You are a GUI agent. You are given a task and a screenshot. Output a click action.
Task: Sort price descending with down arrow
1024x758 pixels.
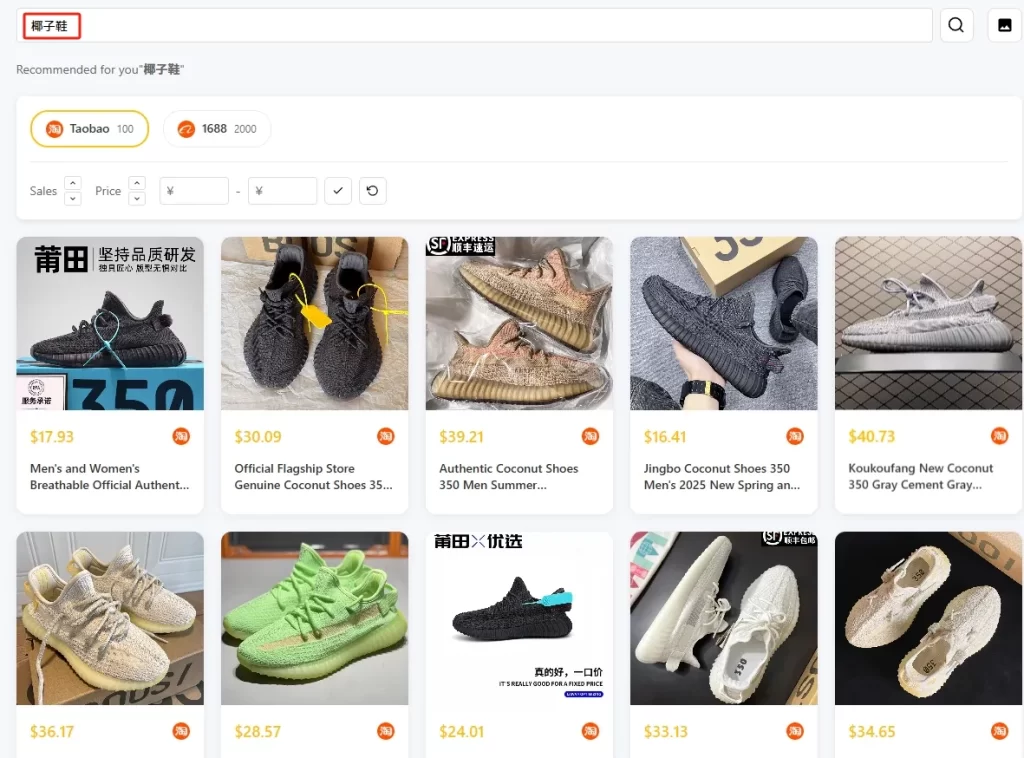coord(136,198)
